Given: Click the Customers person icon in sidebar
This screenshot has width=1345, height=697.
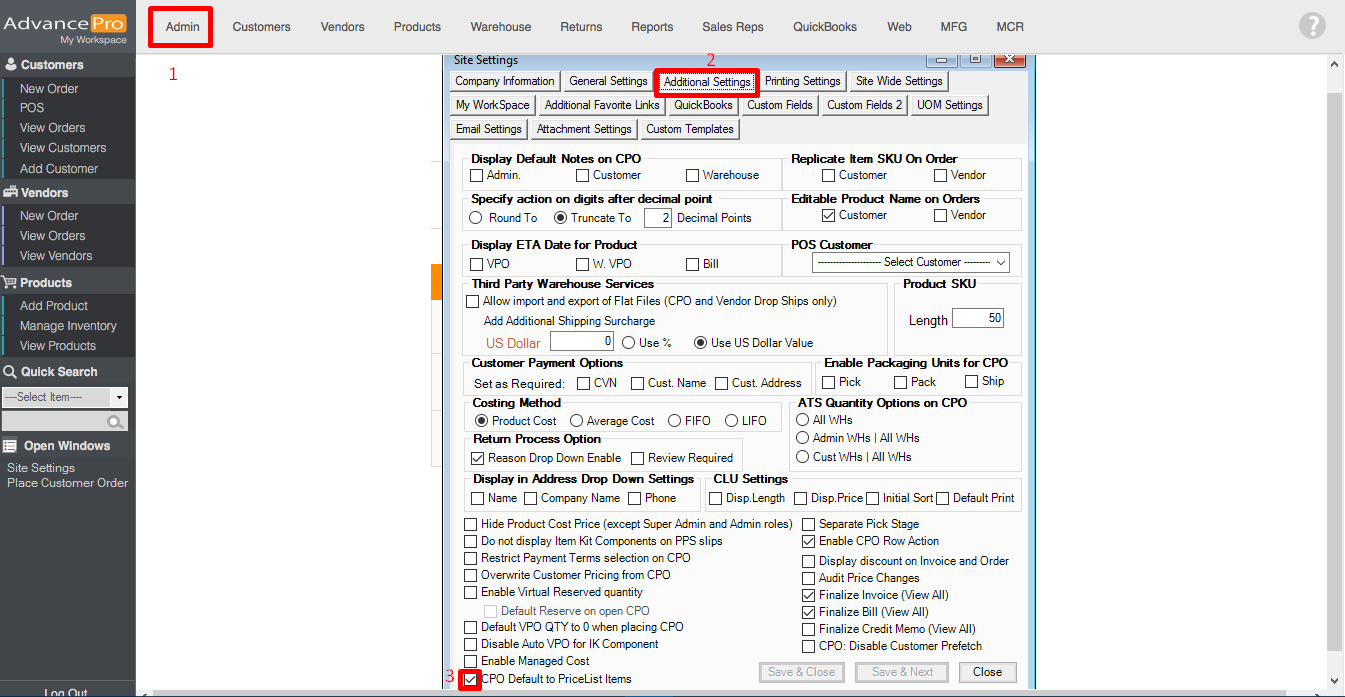Looking at the screenshot, I should pos(11,65).
